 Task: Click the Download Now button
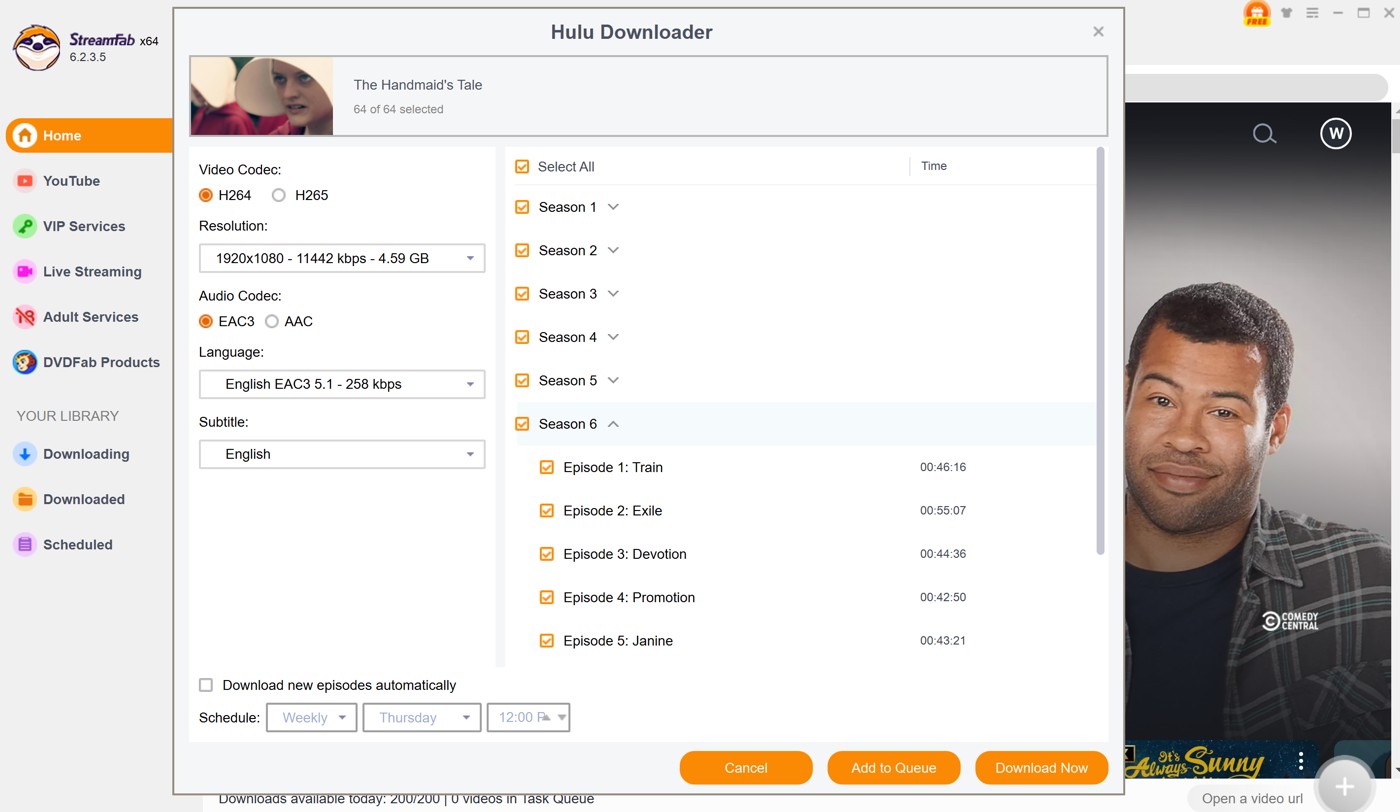point(1041,768)
